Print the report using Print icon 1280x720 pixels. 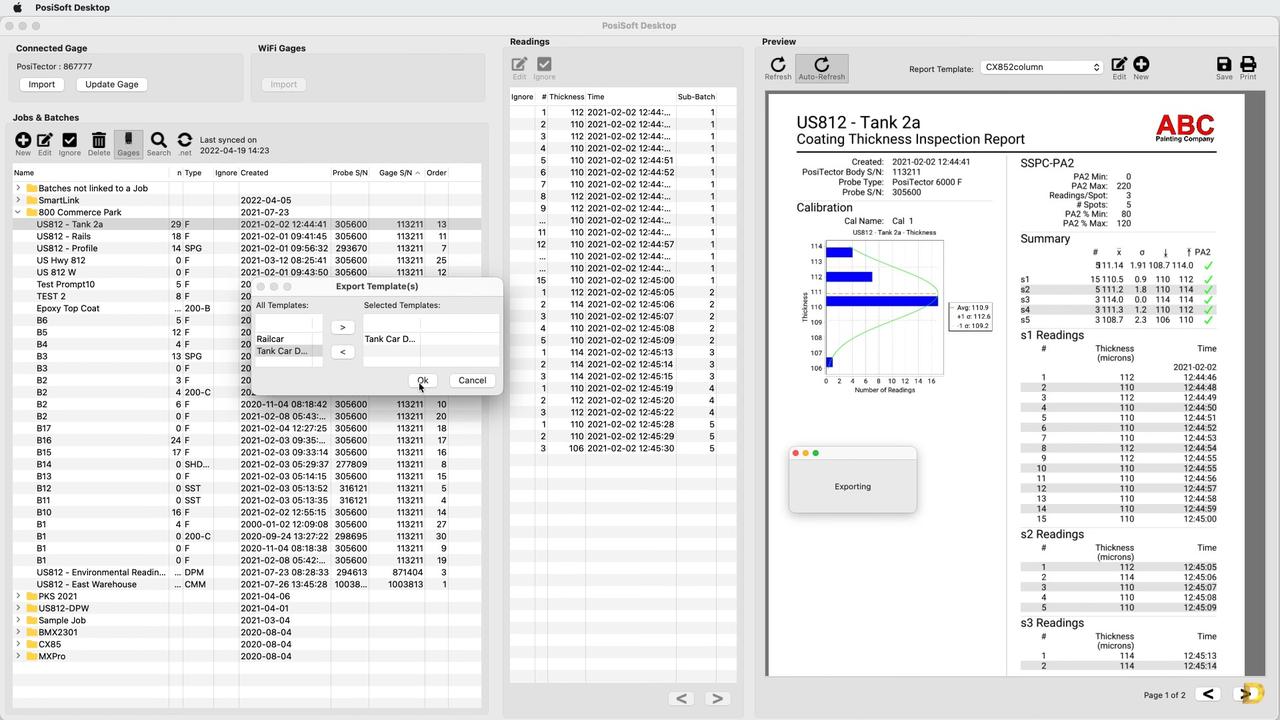tap(1248, 68)
